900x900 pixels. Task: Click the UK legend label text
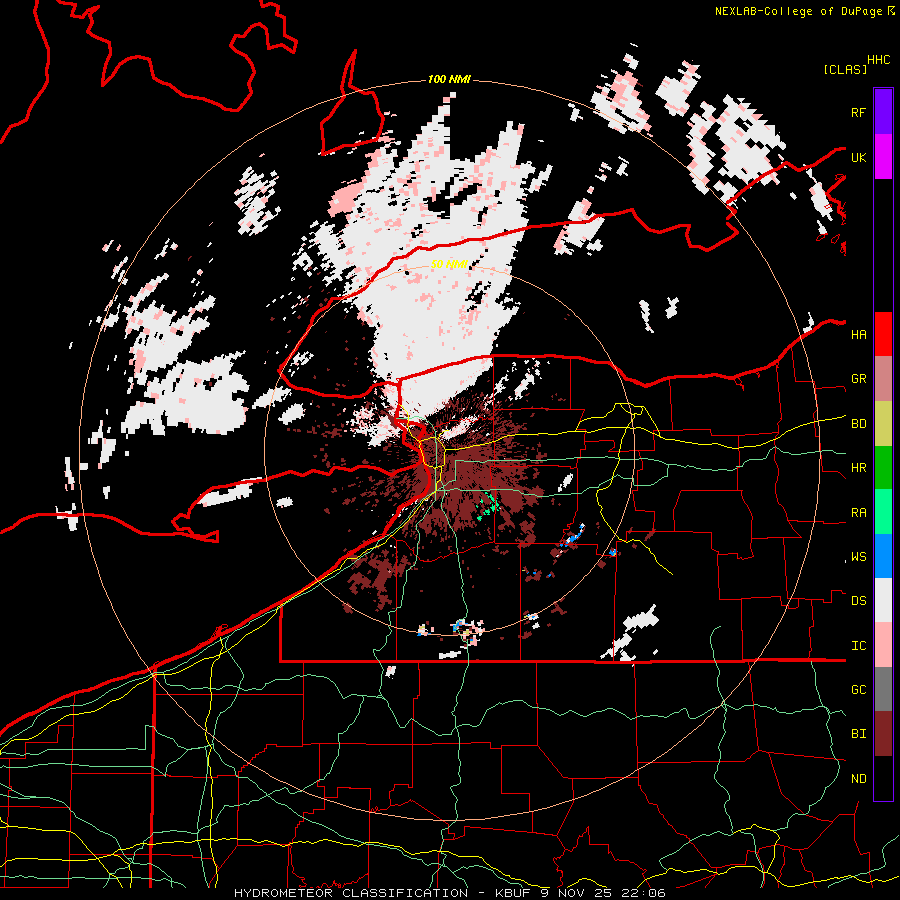[858, 157]
